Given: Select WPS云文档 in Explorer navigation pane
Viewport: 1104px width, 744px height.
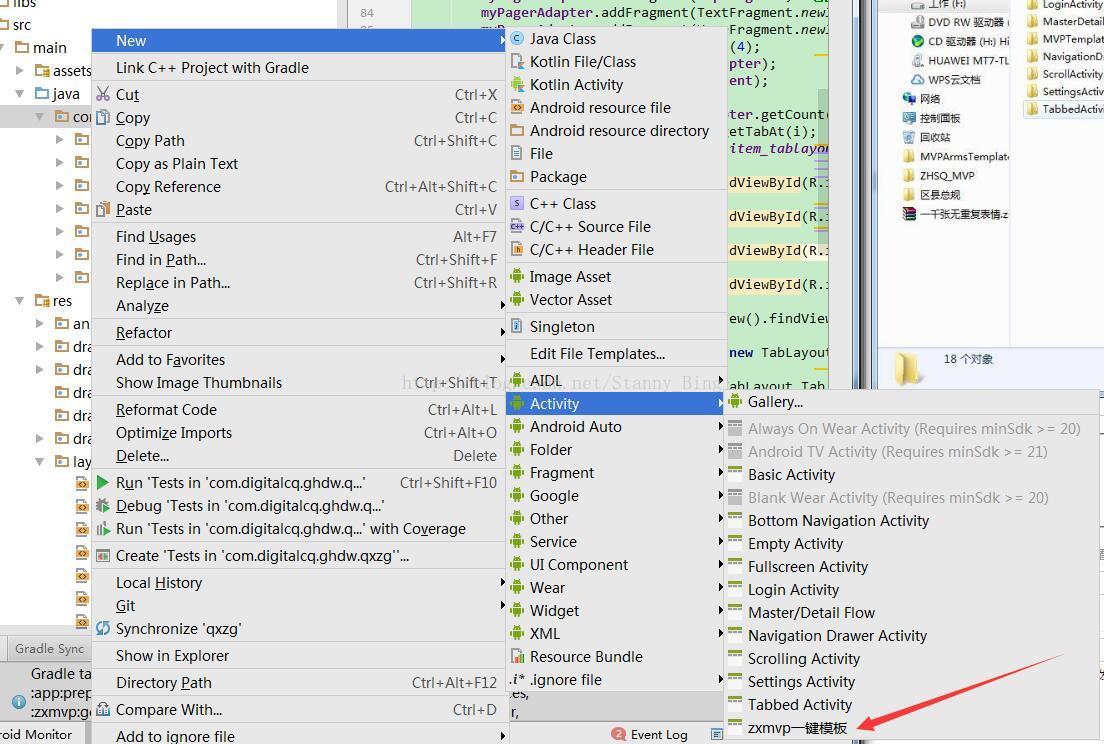Looking at the screenshot, I should [x=946, y=80].
